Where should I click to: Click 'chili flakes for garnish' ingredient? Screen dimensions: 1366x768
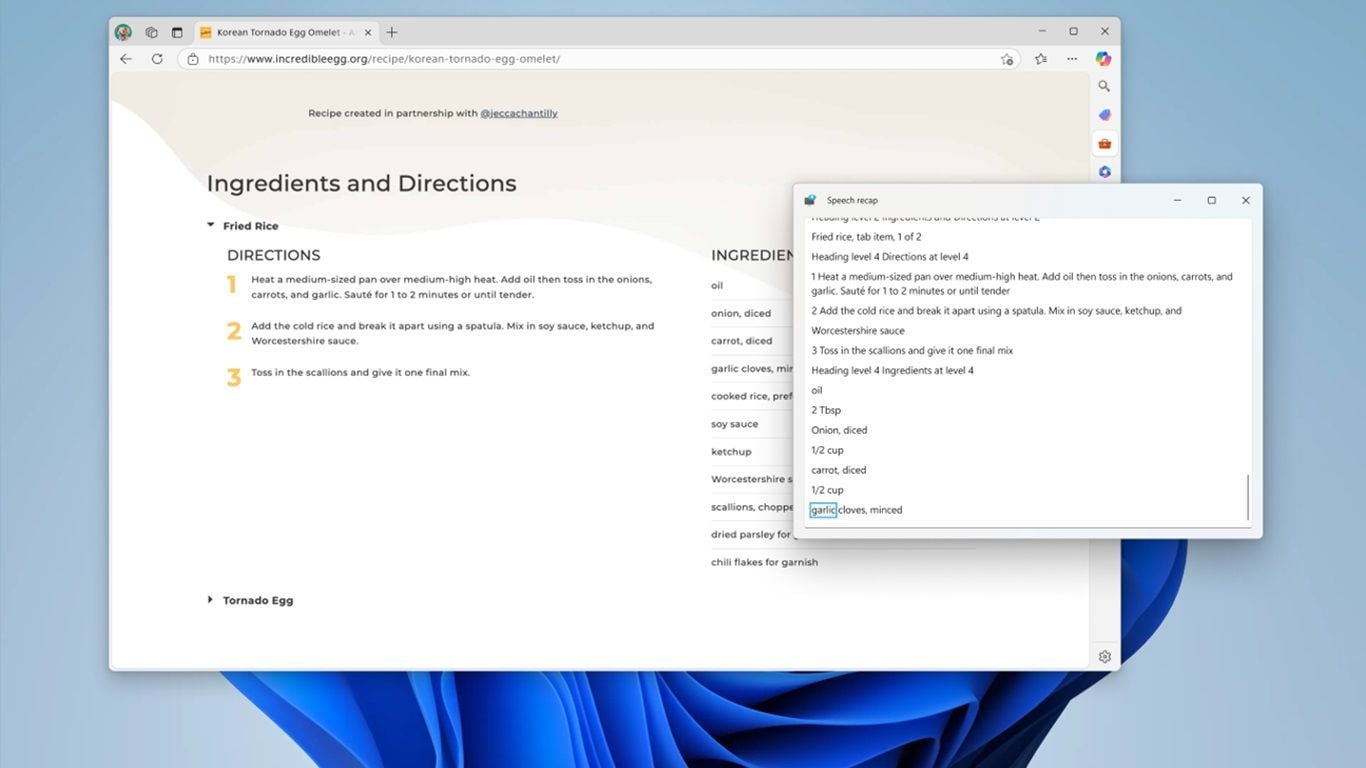(764, 562)
